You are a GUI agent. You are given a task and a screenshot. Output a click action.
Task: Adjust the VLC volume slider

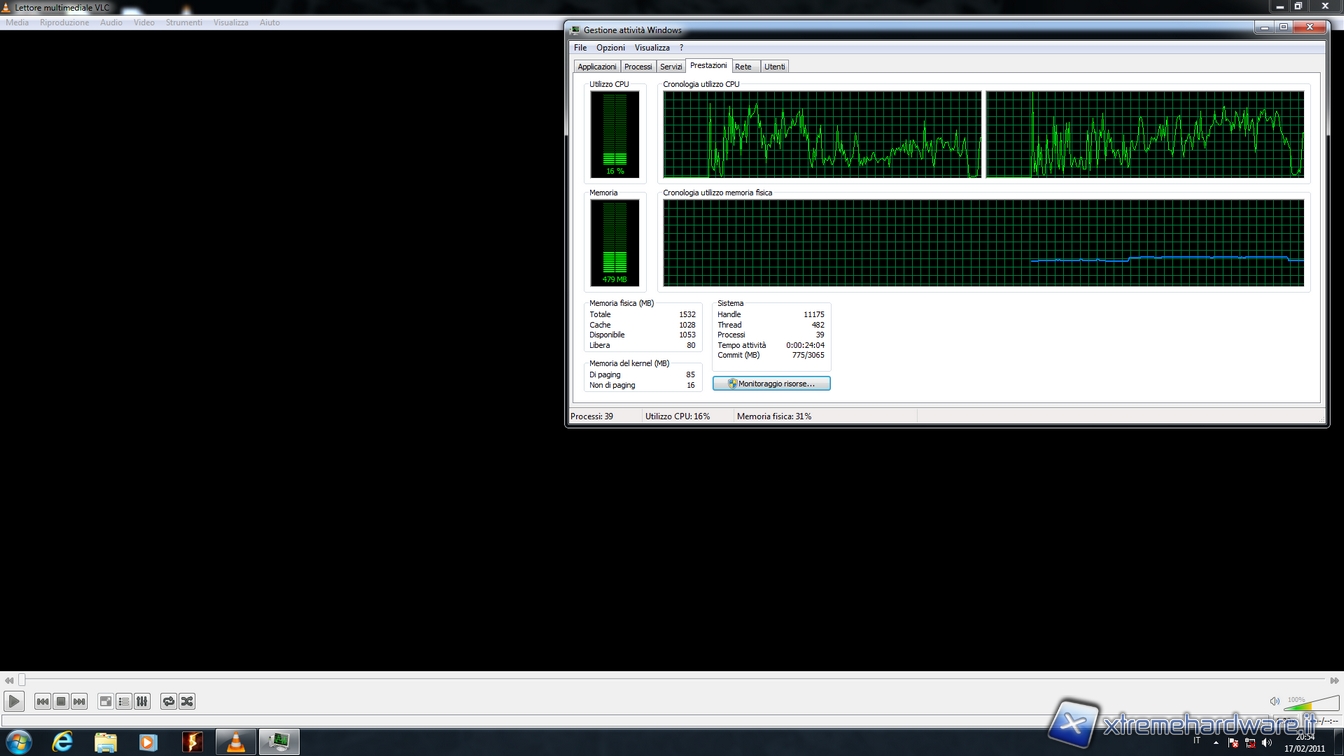point(1312,704)
